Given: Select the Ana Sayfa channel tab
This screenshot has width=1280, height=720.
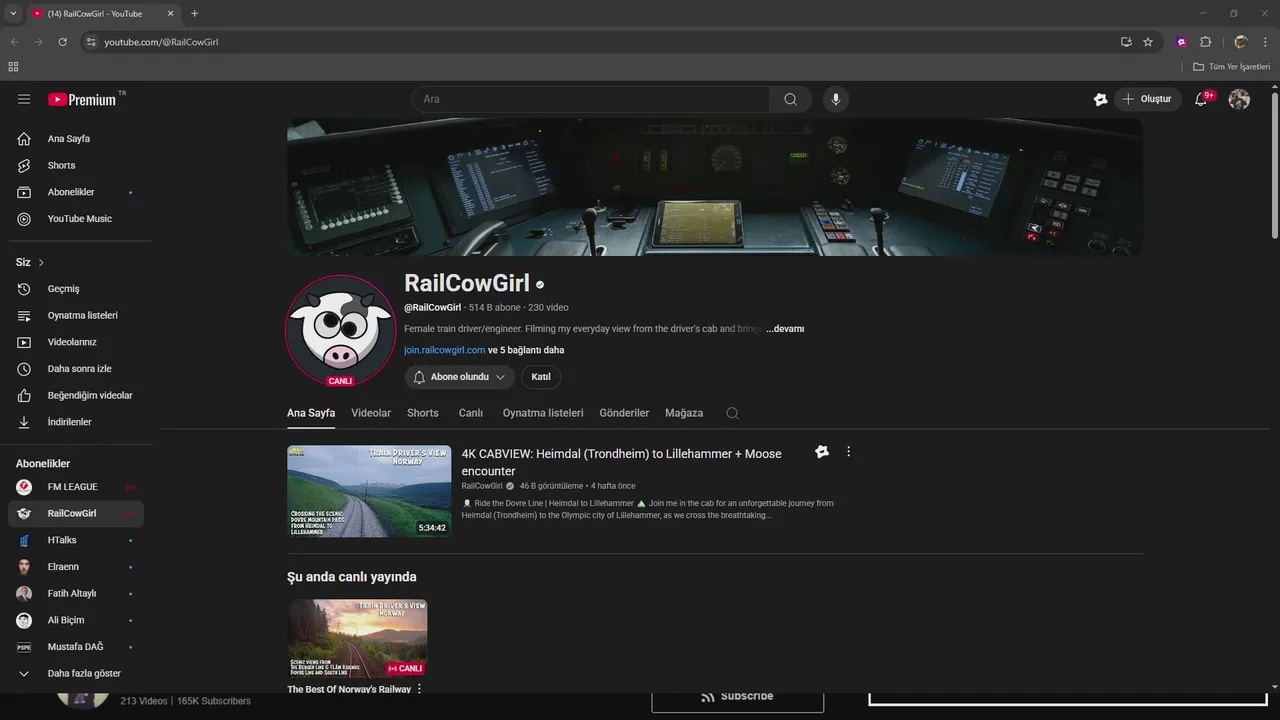Looking at the screenshot, I should click(x=311, y=413).
